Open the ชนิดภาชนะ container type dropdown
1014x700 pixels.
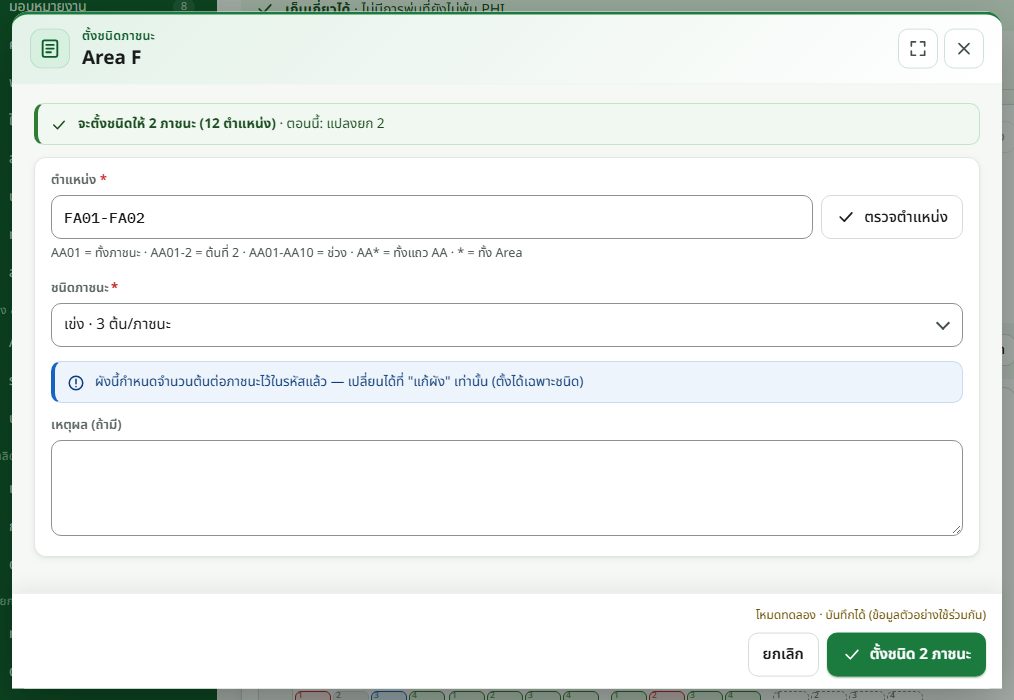506,325
